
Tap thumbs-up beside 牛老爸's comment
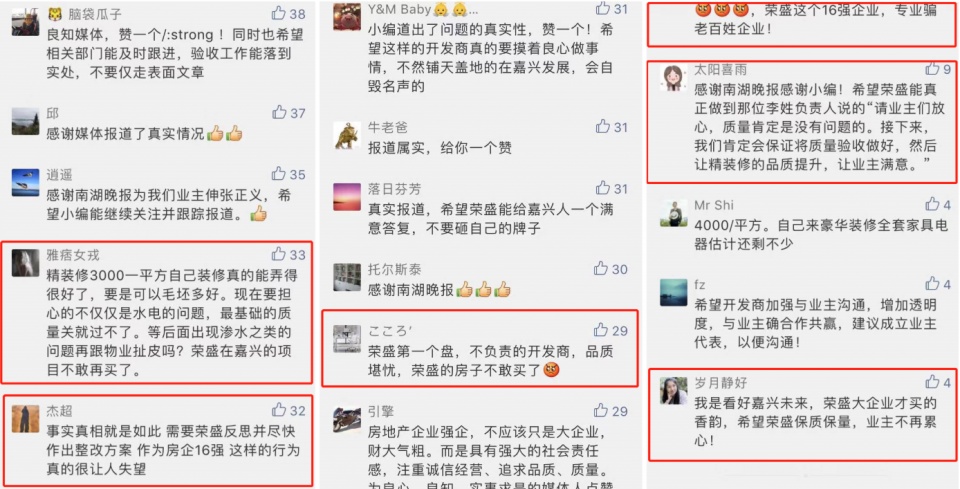point(602,127)
